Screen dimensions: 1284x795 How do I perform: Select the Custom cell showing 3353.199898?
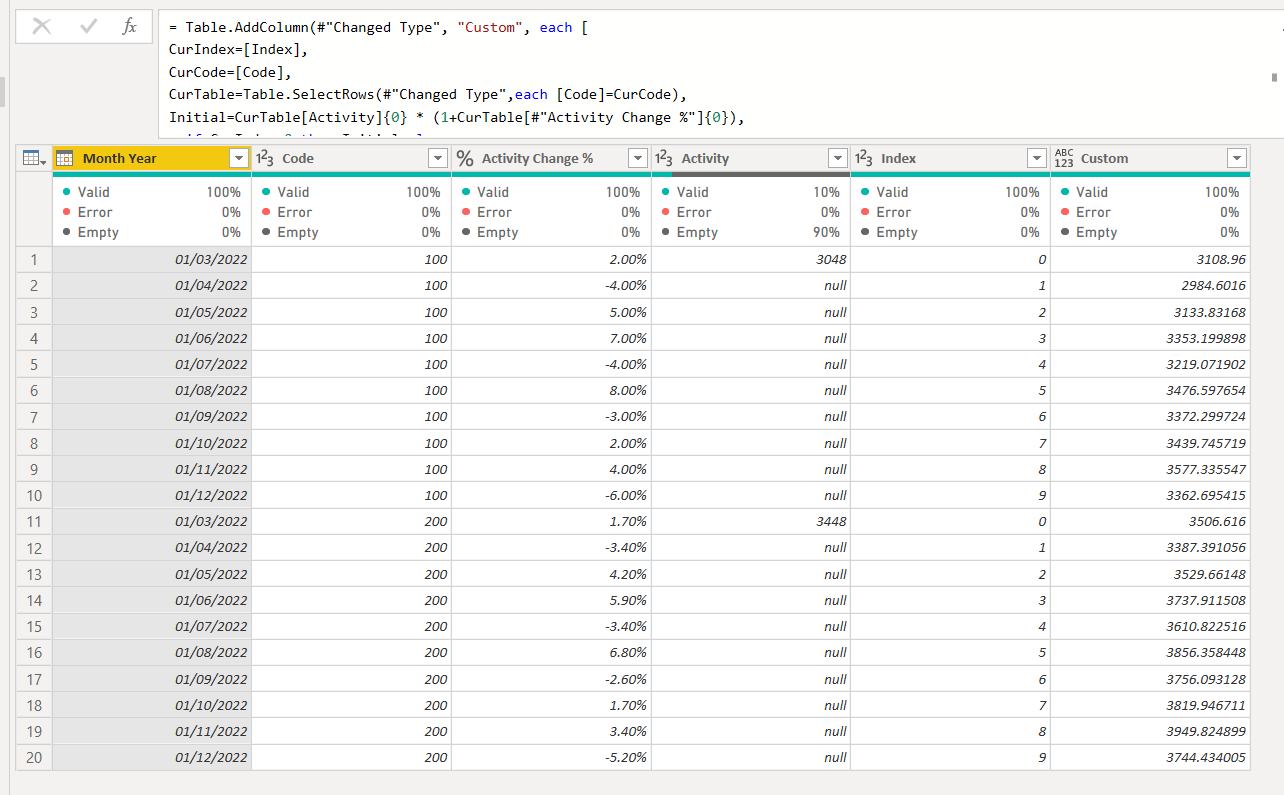[x=1150, y=338]
